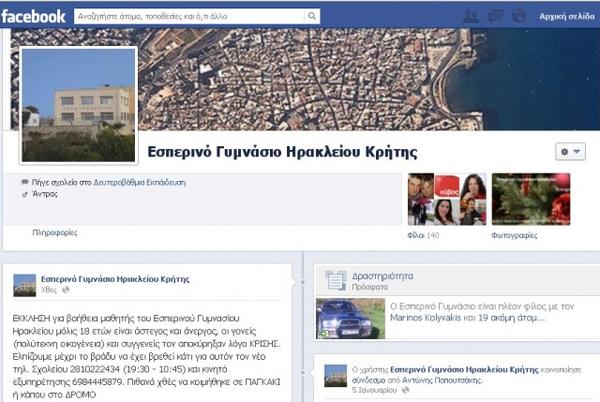Screen dimensions: 600x402
Task: Click the post author's small avatar
Action: coord(24,285)
